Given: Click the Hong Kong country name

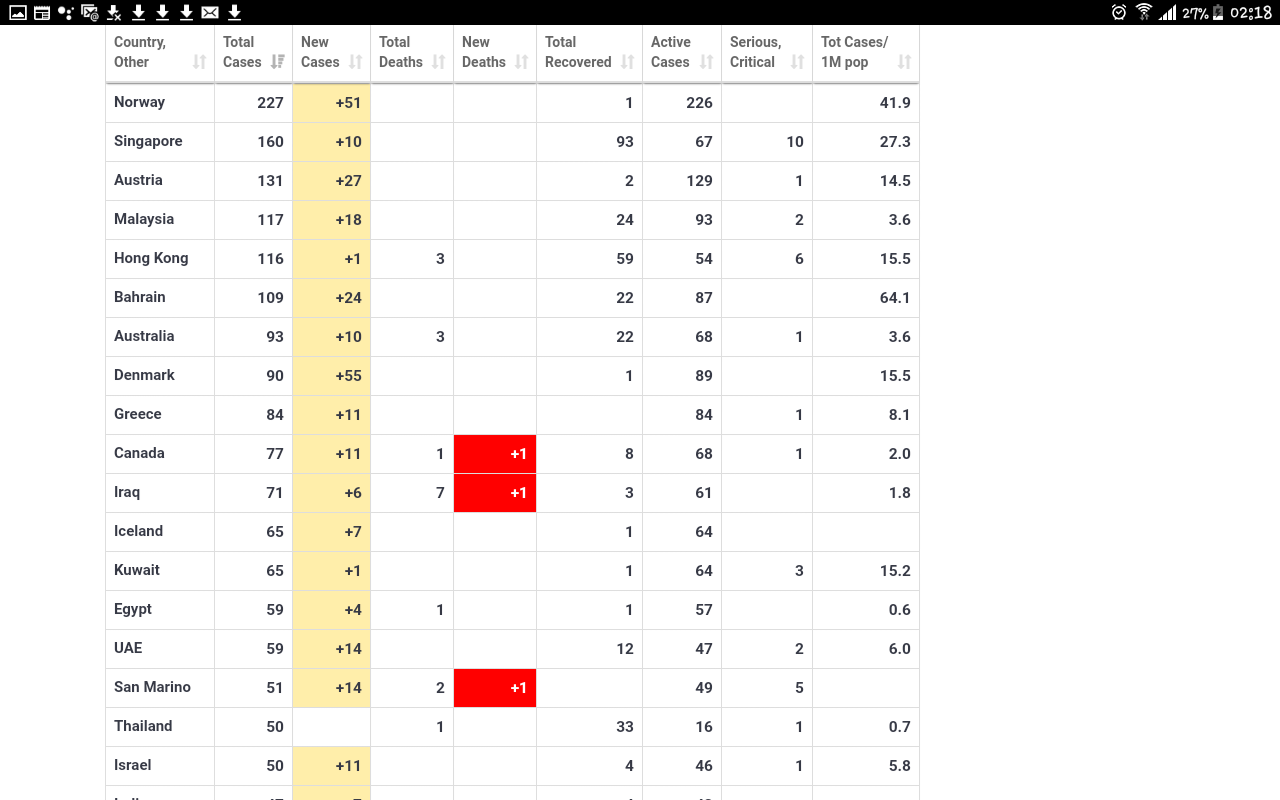Looking at the screenshot, I should click(151, 258).
